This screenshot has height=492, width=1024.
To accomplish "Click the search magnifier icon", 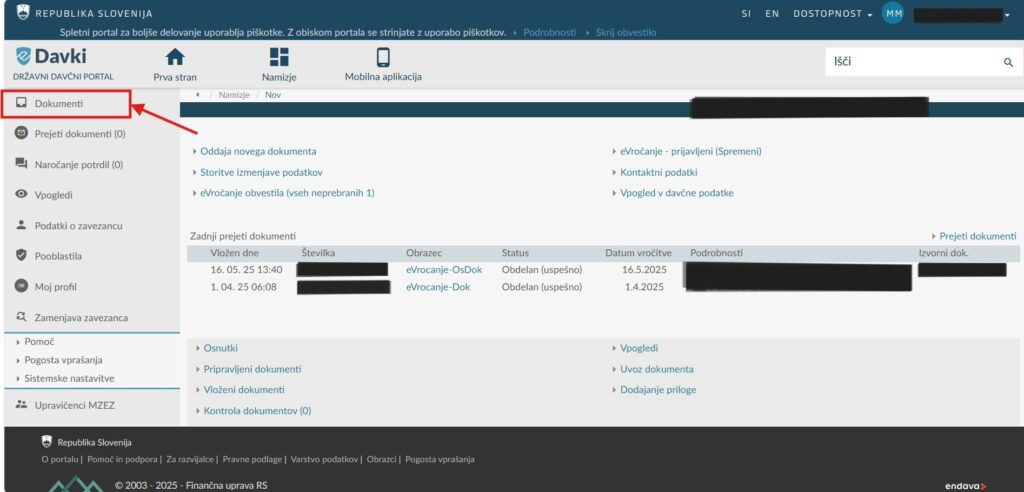I will (1008, 62).
